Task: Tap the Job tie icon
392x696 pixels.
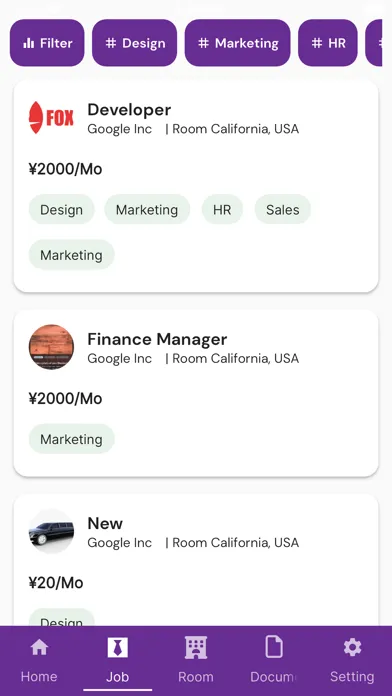Action: click(x=118, y=648)
